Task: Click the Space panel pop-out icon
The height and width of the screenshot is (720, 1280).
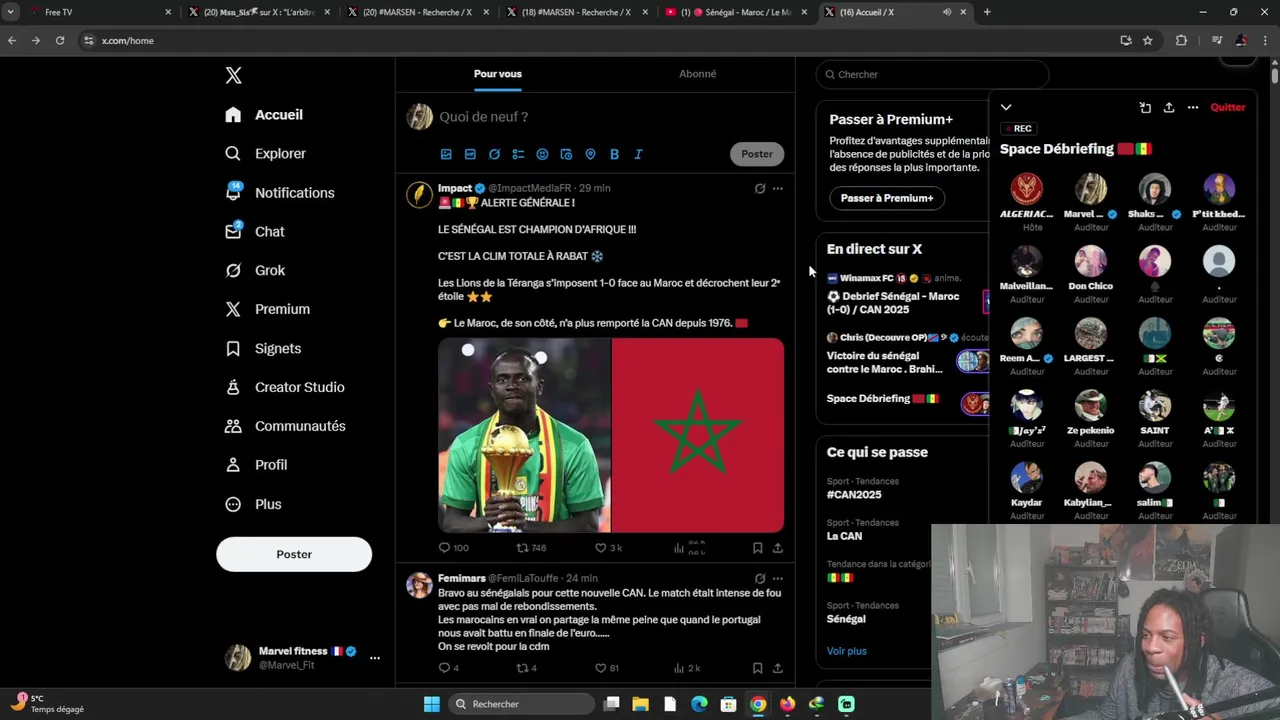Action: coord(1145,107)
